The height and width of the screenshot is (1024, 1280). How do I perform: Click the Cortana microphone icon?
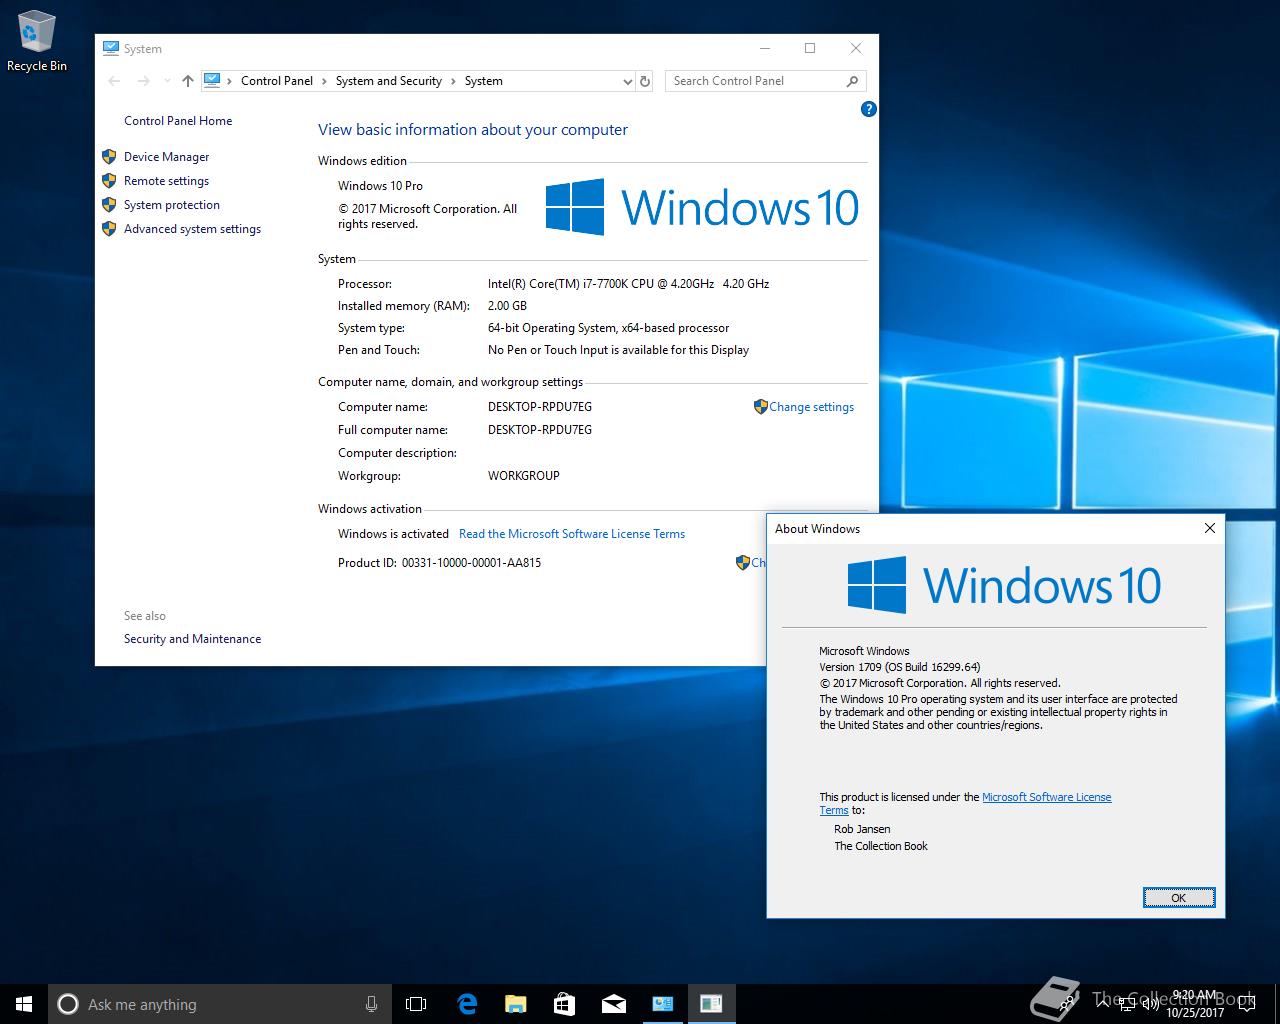(x=371, y=1004)
